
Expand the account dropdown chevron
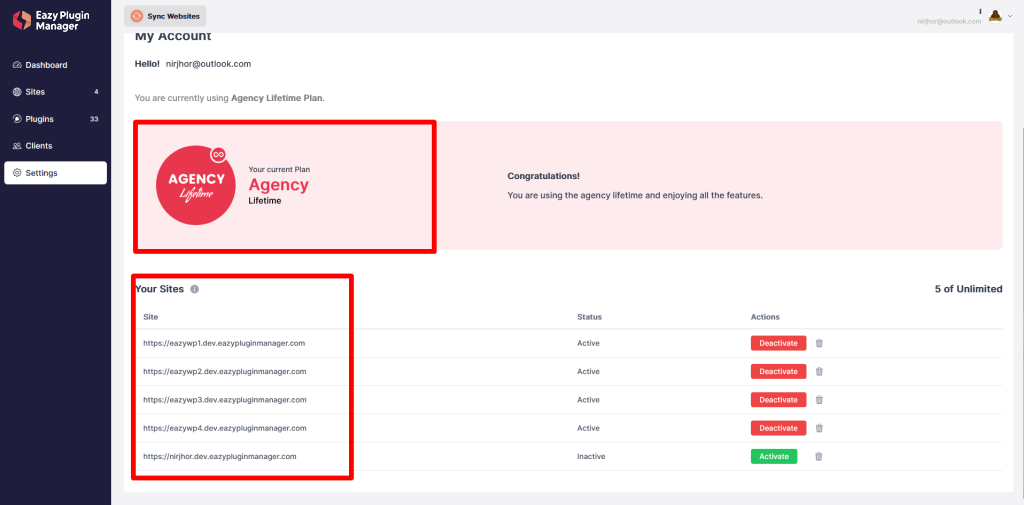click(1010, 16)
